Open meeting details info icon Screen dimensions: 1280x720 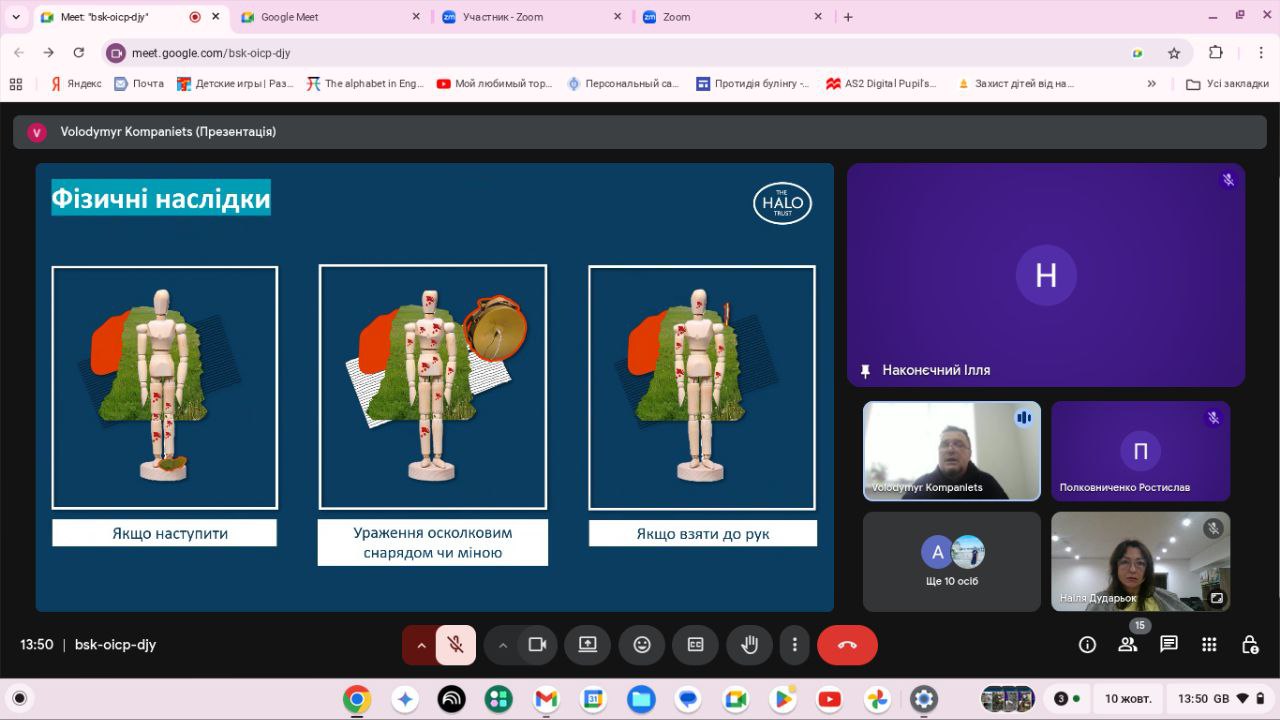(x=1087, y=645)
